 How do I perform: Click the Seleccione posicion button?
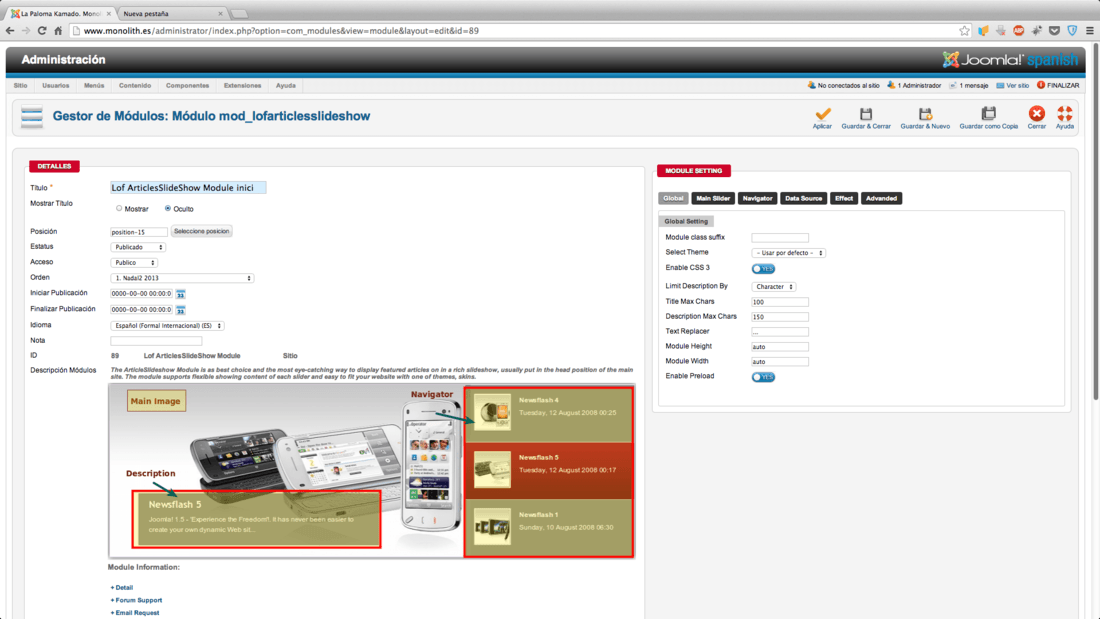[201, 231]
